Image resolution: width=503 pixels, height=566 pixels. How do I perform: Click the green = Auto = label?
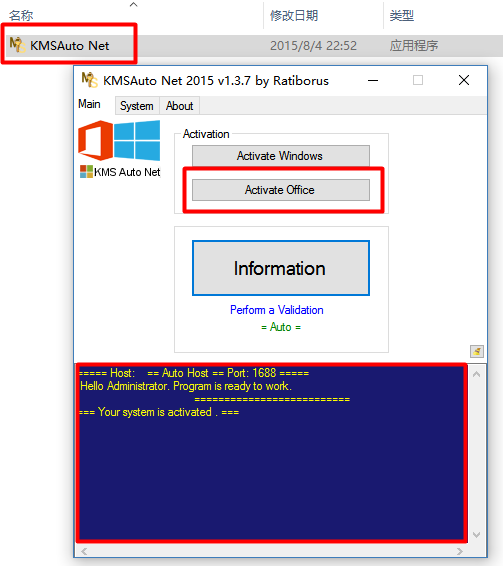[281, 327]
